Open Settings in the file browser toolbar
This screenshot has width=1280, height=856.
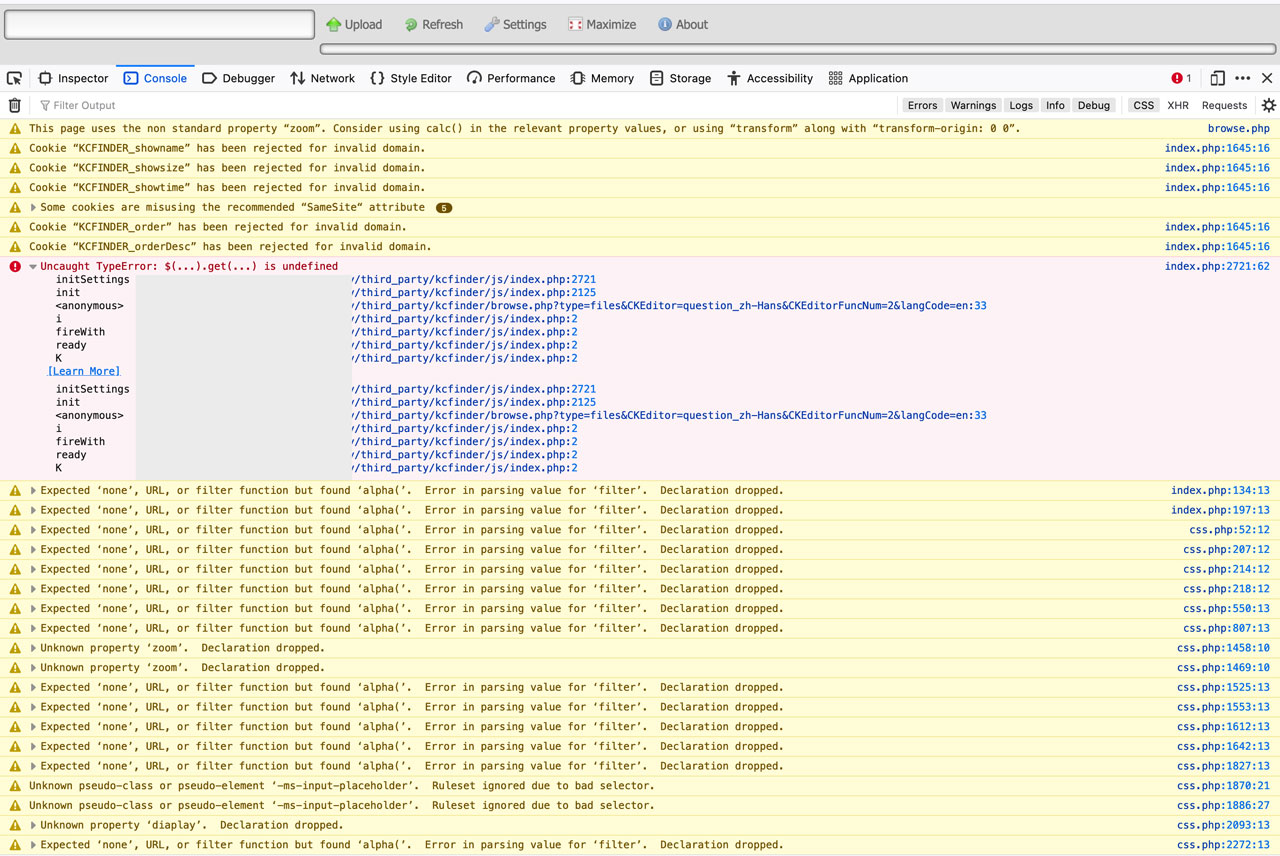click(x=515, y=24)
